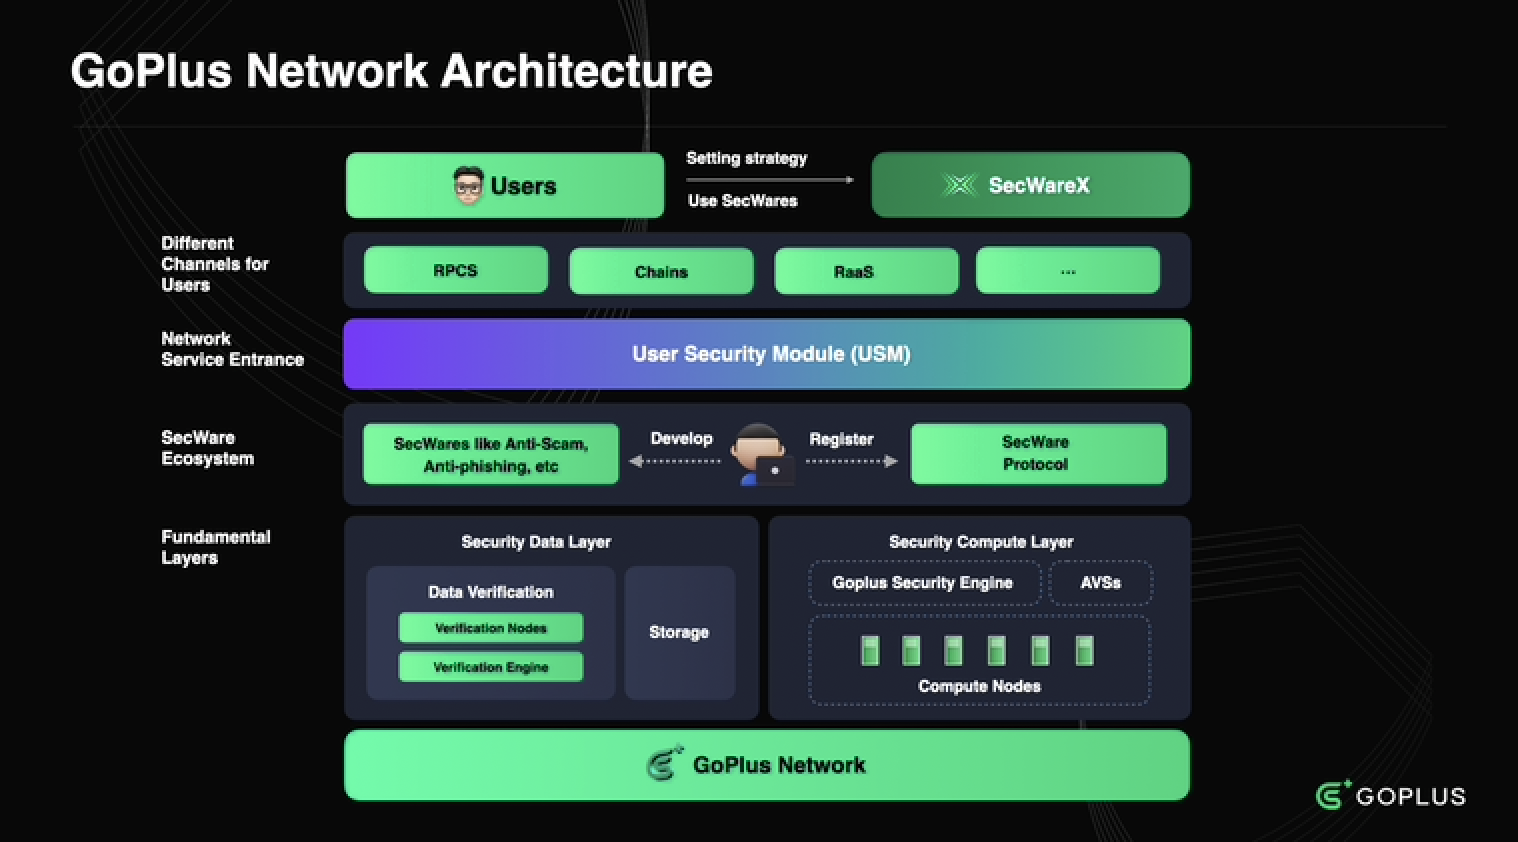Click Different Channels for Users label

pyautogui.click(x=215, y=264)
